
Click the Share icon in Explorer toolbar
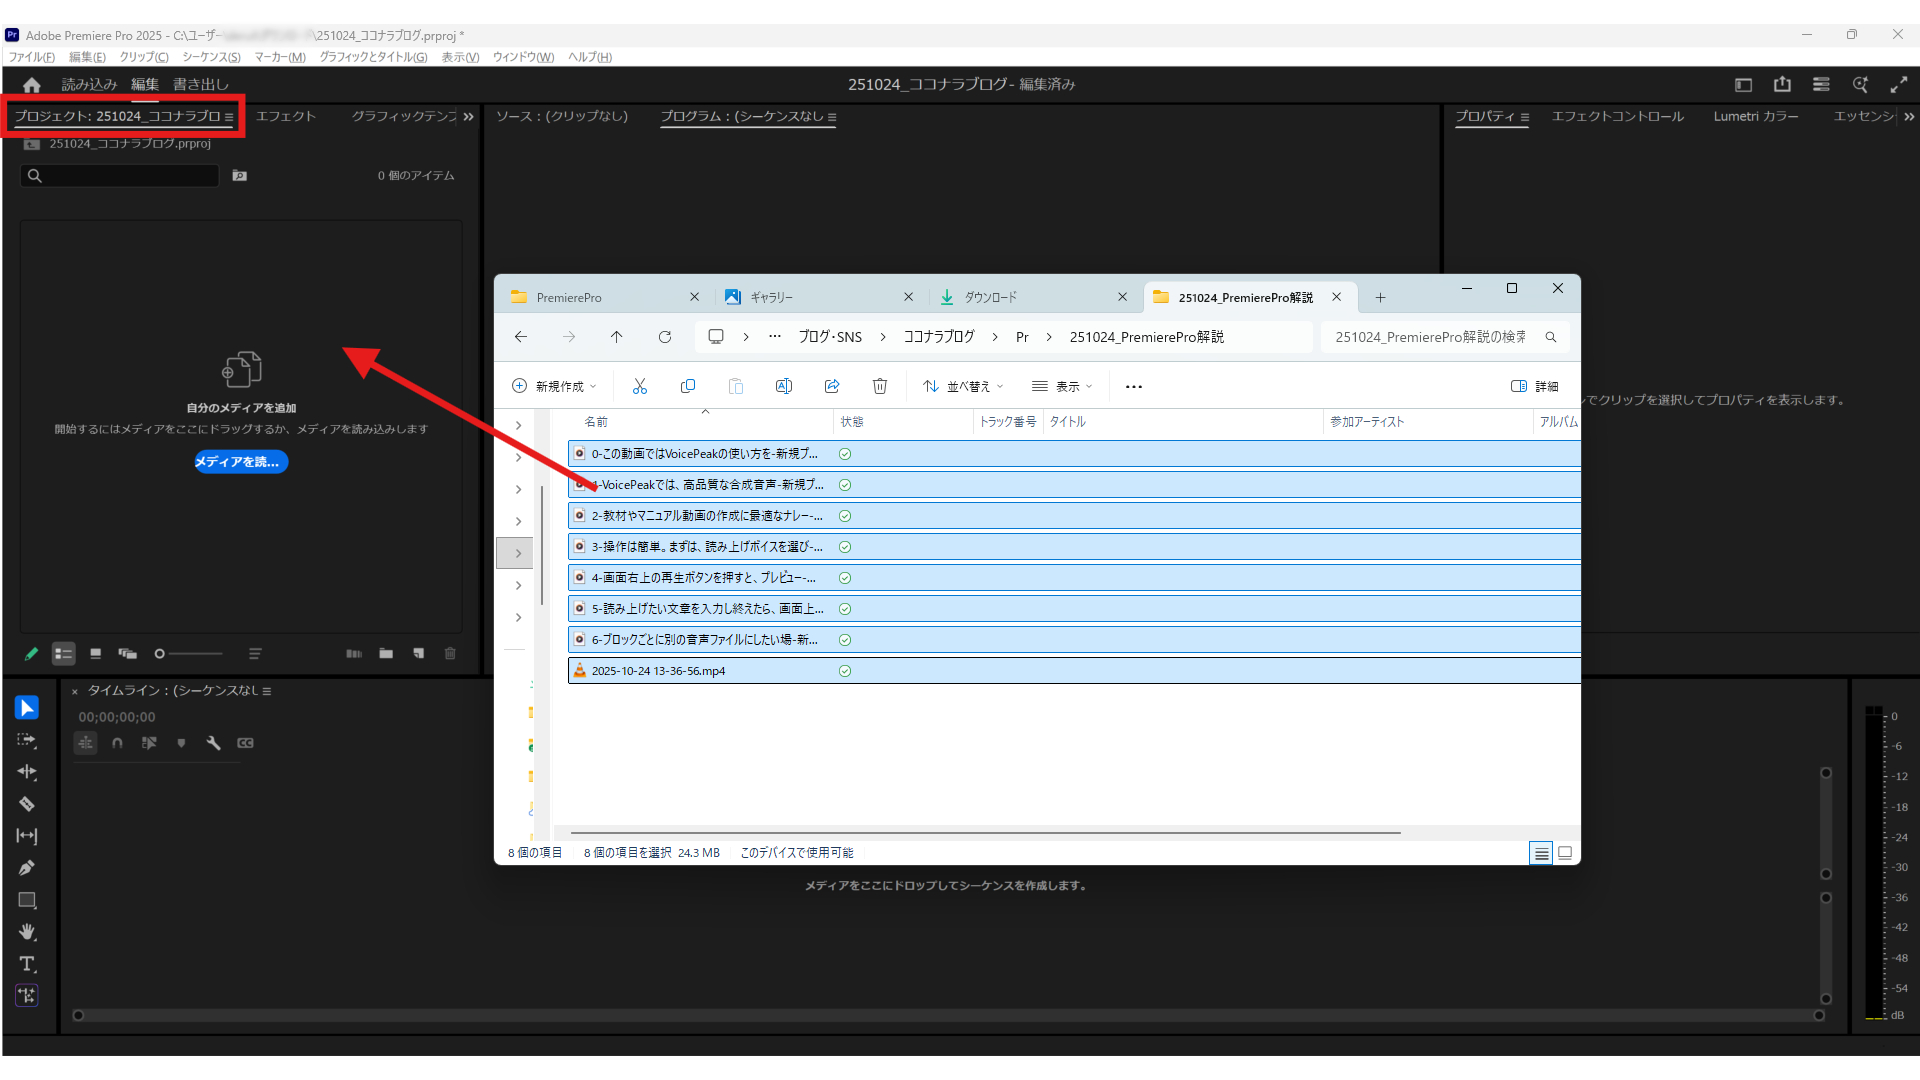click(x=832, y=386)
